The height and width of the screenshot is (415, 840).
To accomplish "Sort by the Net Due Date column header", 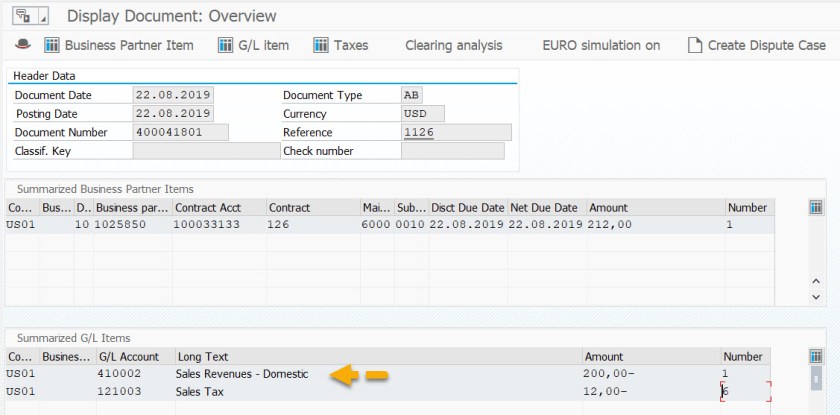I will click(x=545, y=207).
